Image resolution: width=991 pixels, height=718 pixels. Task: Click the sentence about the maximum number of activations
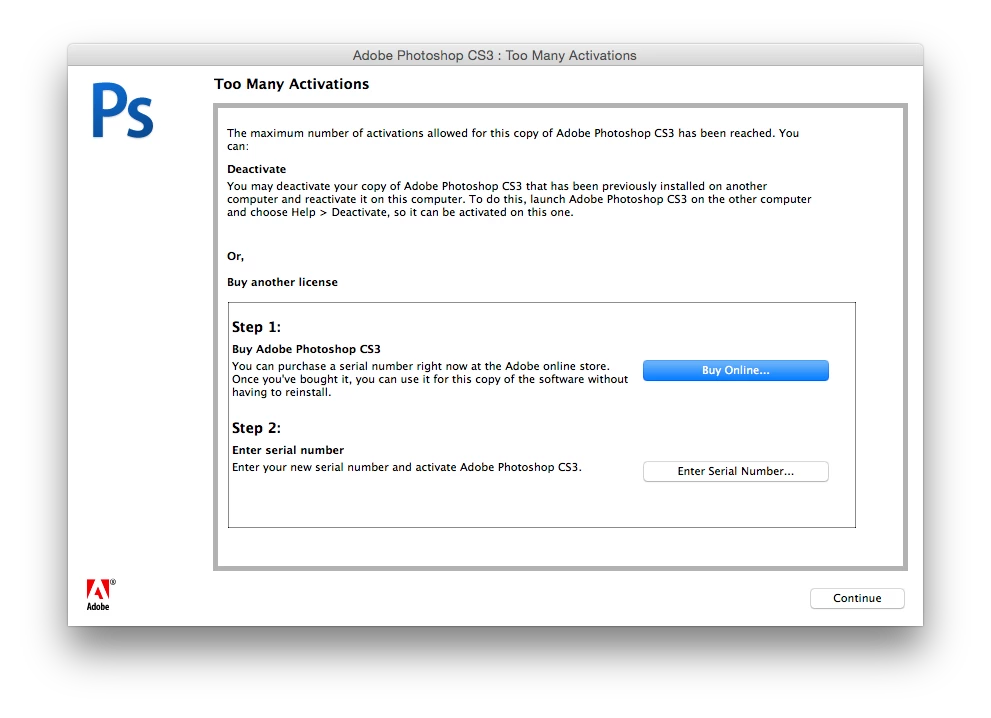(513, 140)
